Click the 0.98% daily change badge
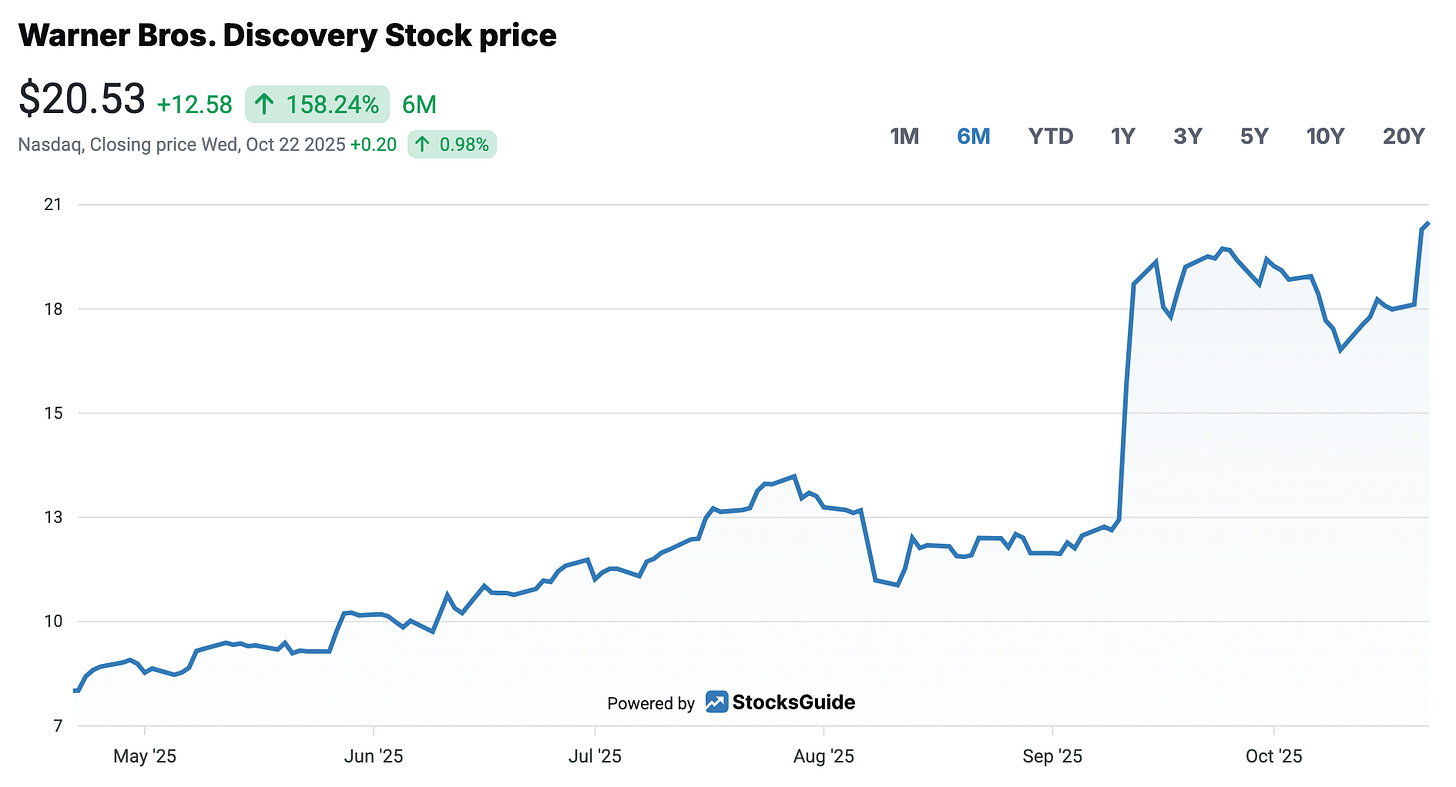Image resolution: width=1456 pixels, height=787 pixels. point(452,144)
